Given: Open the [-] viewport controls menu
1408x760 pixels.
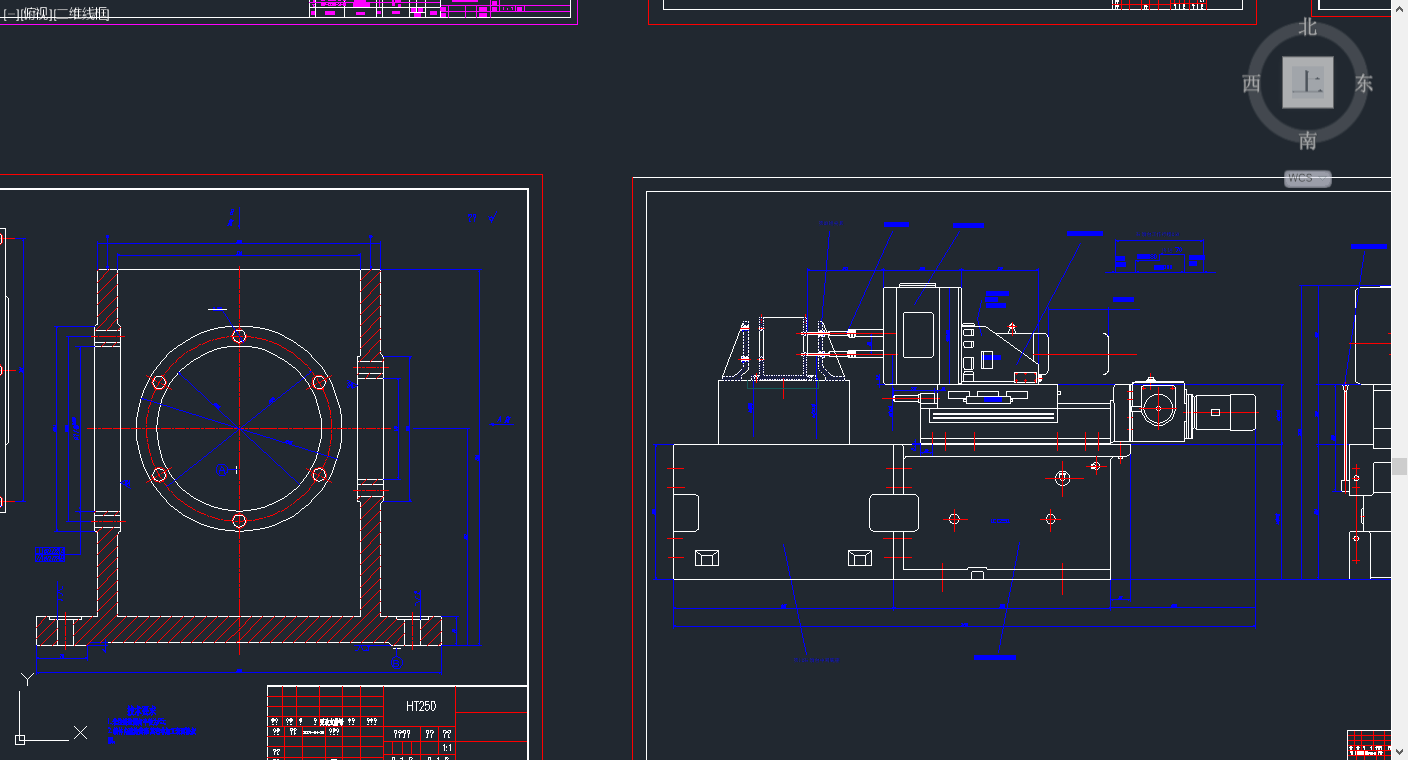Looking at the screenshot, I should [x=9, y=14].
